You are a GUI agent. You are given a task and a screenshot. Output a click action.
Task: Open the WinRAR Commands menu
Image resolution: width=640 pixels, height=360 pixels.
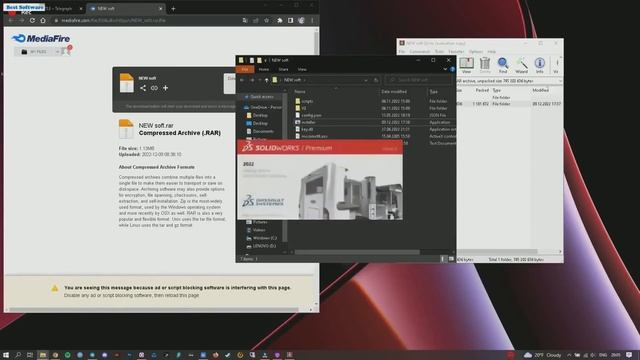(x=420, y=51)
